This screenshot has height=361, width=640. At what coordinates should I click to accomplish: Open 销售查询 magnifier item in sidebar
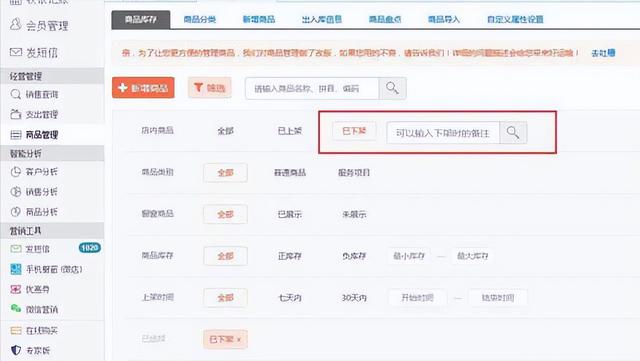[34, 94]
